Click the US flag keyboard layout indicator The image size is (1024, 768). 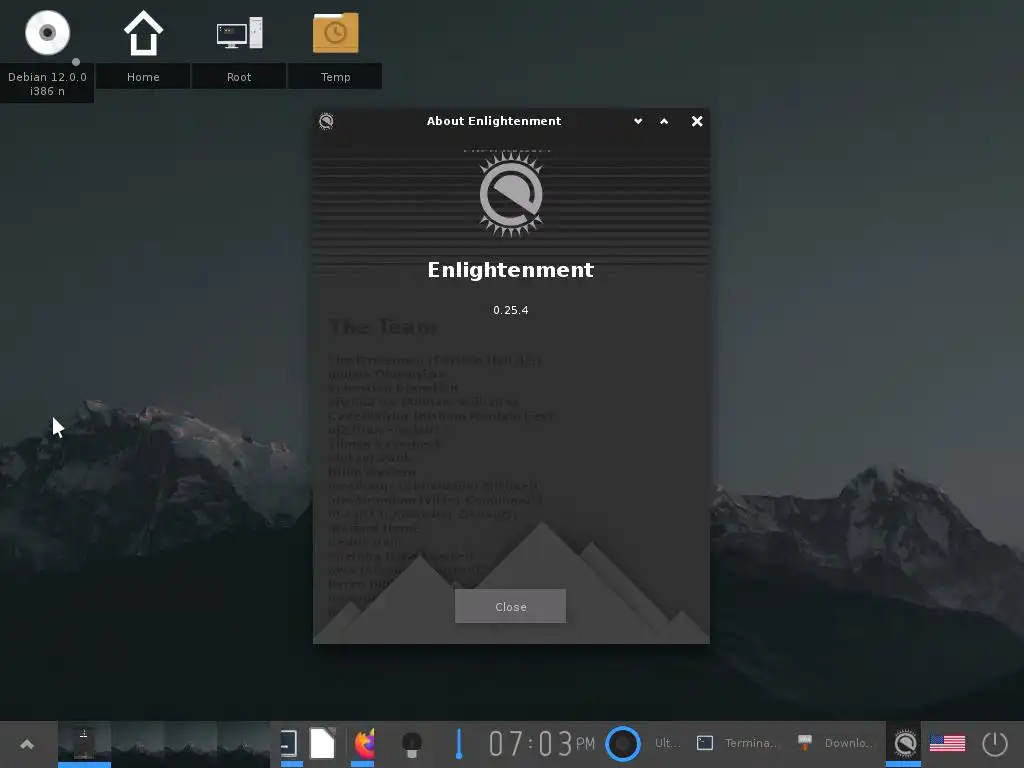tap(947, 743)
